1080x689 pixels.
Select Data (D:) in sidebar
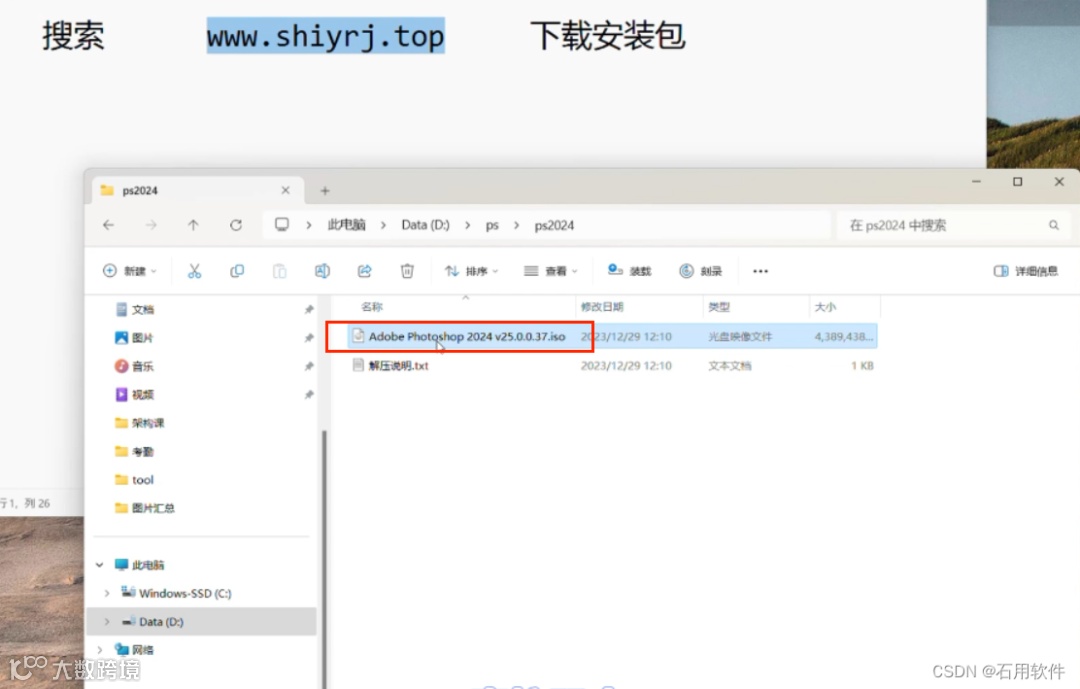pos(161,621)
